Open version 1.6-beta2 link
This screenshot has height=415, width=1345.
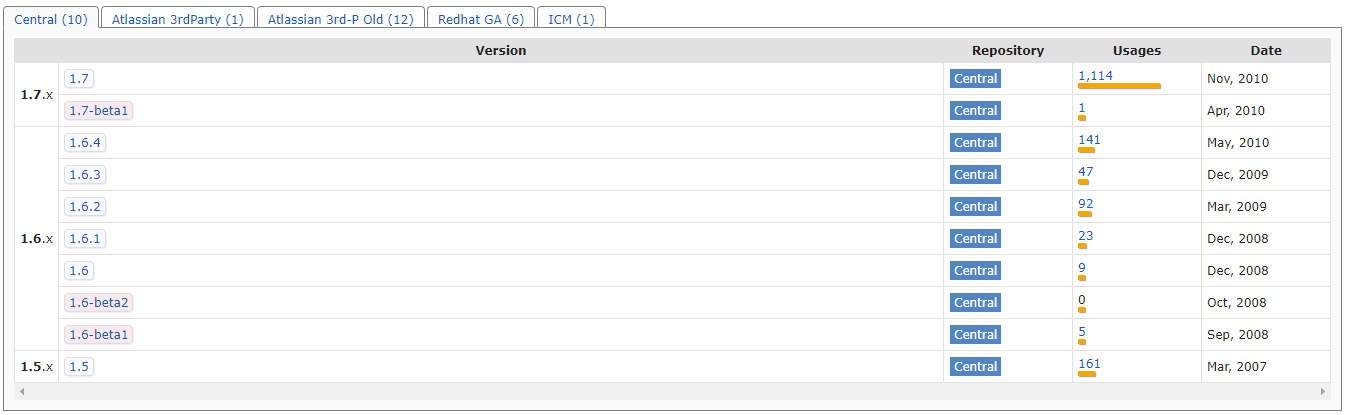pyautogui.click(x=99, y=303)
